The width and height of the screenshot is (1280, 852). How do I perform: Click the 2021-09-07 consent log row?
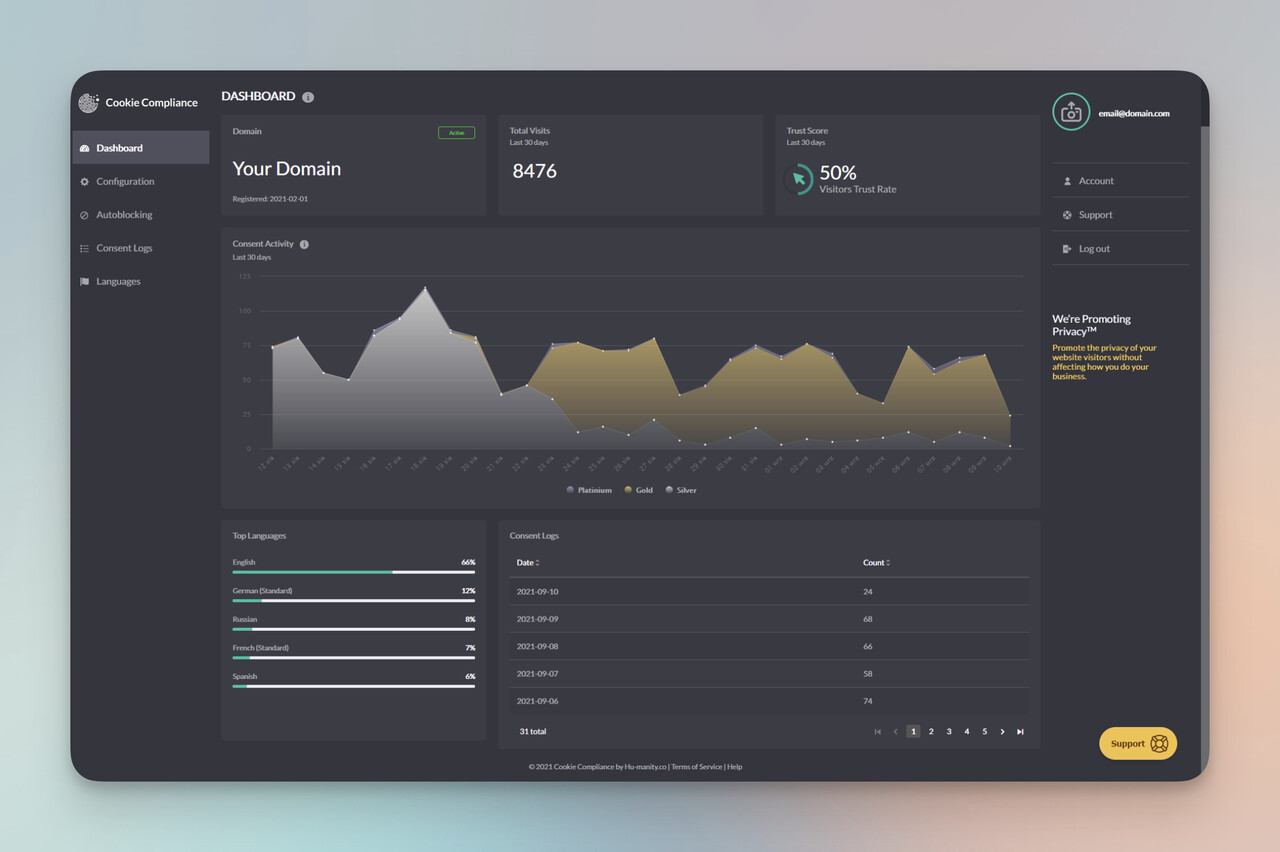pyautogui.click(x=769, y=674)
